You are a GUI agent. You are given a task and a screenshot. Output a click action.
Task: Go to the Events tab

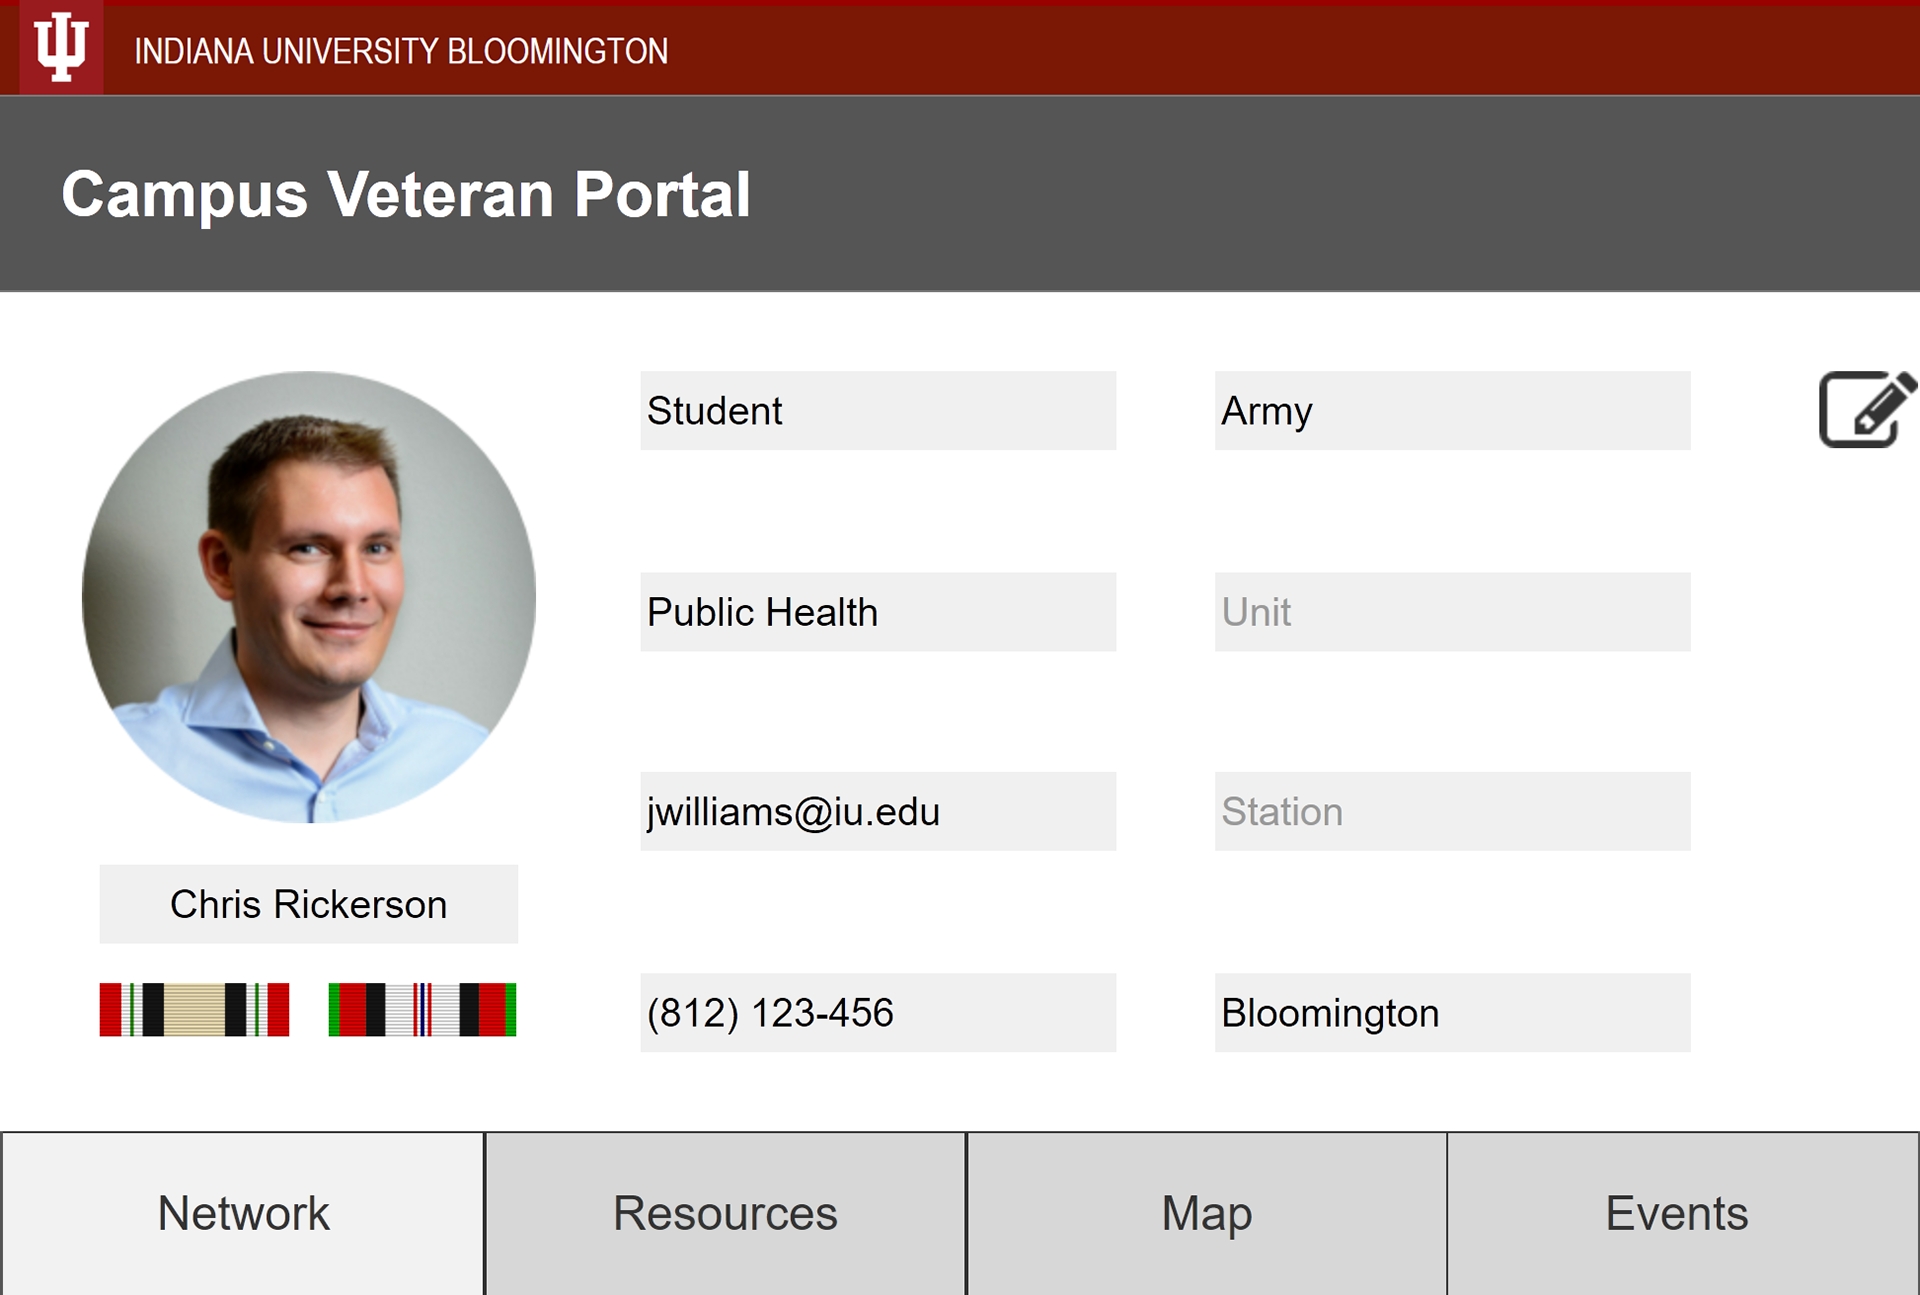[1677, 1213]
